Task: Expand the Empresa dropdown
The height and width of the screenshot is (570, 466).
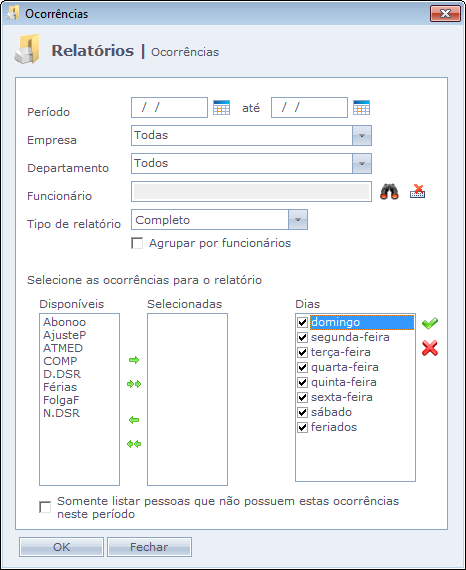Action: point(362,135)
